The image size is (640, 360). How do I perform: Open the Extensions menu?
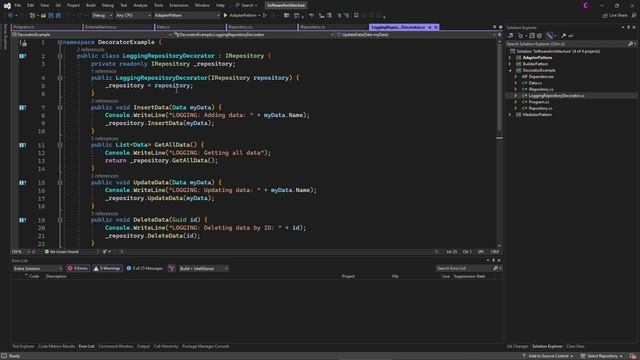tap(179, 5)
